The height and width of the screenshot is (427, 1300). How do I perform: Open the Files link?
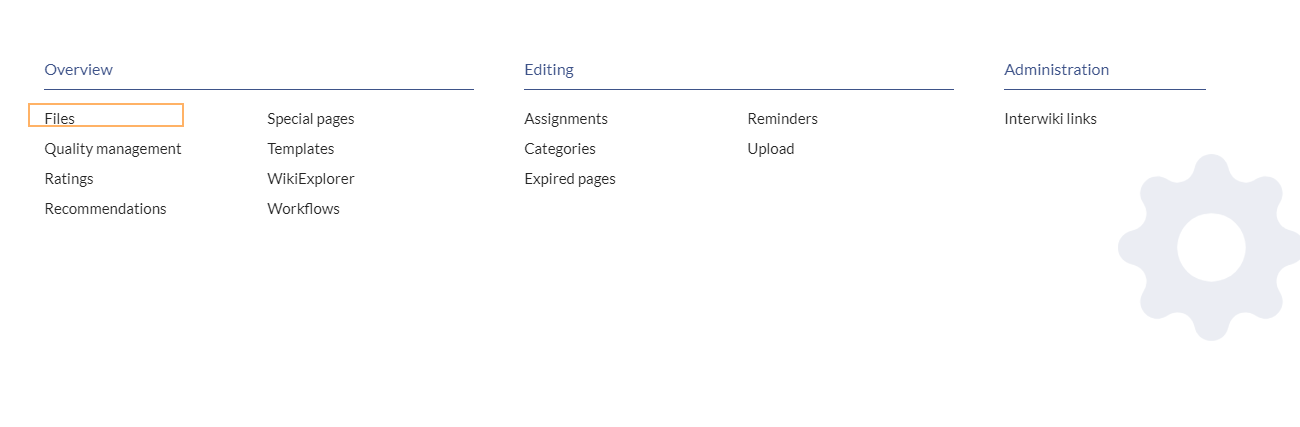[x=60, y=118]
